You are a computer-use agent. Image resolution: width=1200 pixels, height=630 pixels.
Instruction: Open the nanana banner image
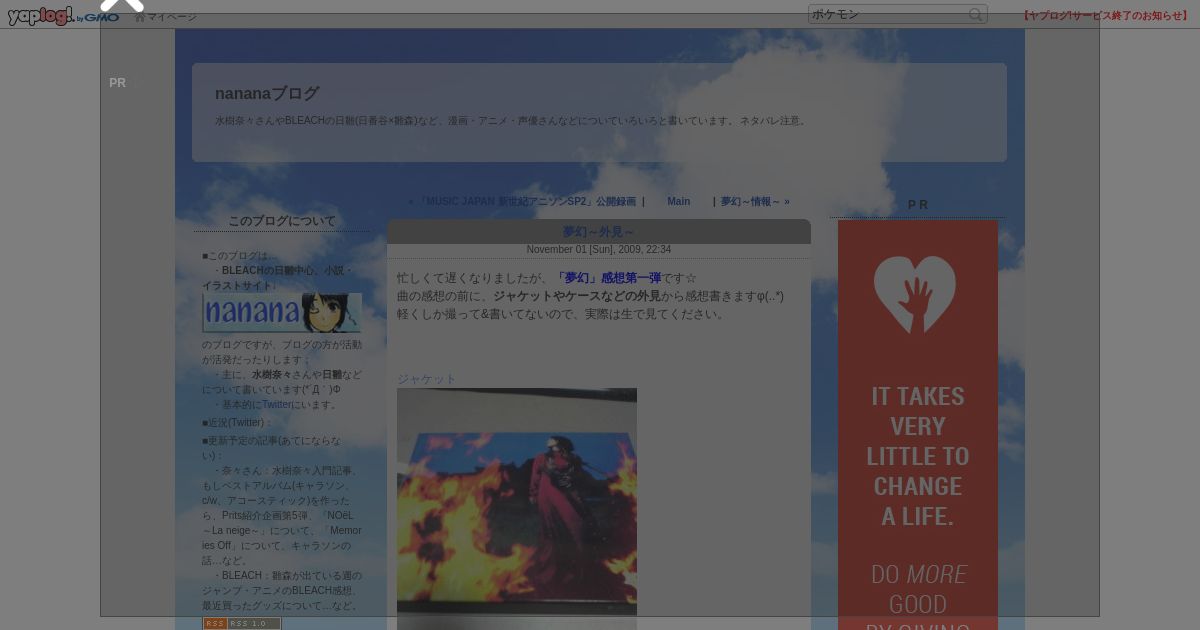(x=282, y=313)
